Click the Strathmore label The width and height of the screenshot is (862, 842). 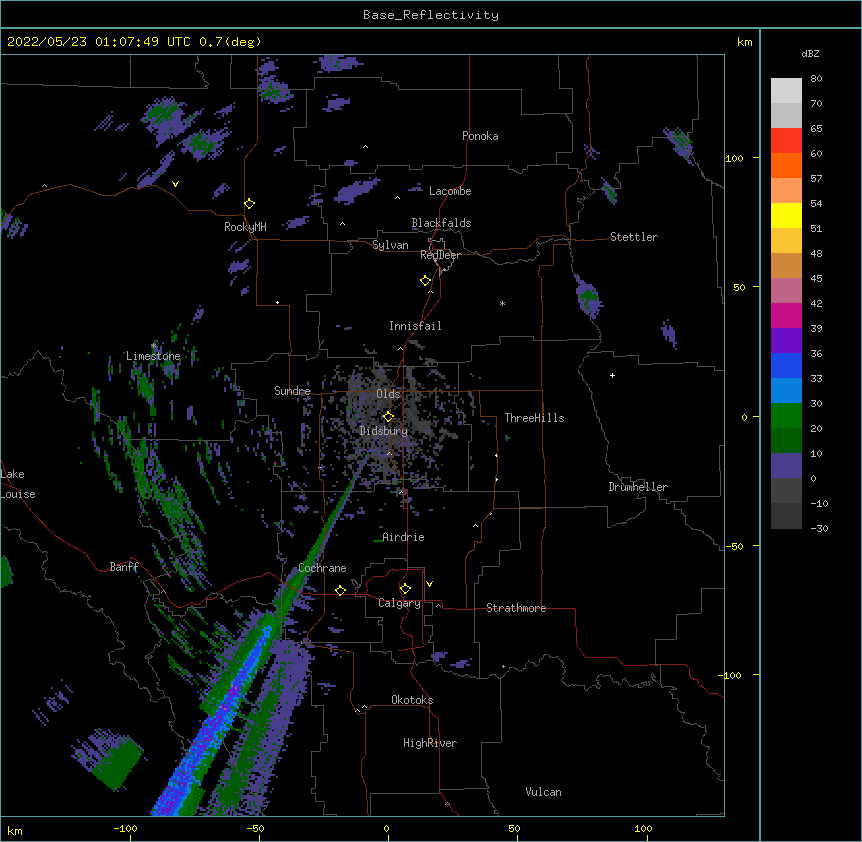point(516,608)
